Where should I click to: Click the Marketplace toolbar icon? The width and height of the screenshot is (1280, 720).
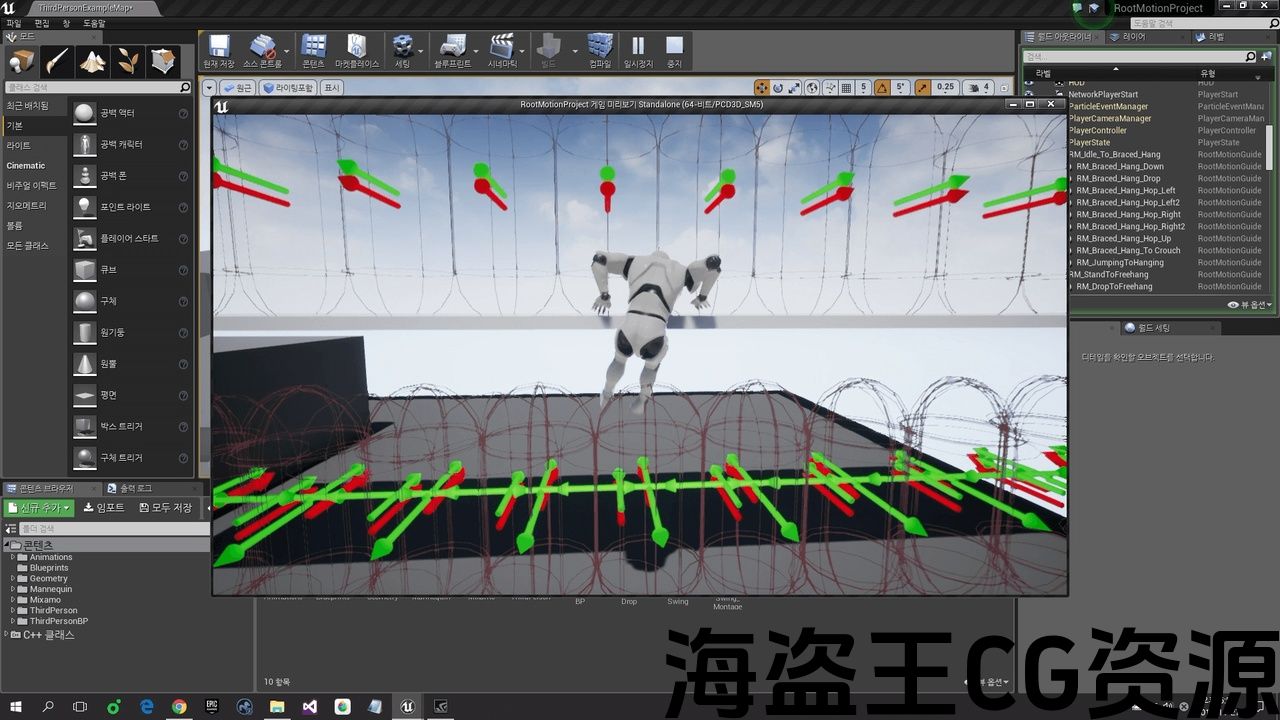(357, 50)
